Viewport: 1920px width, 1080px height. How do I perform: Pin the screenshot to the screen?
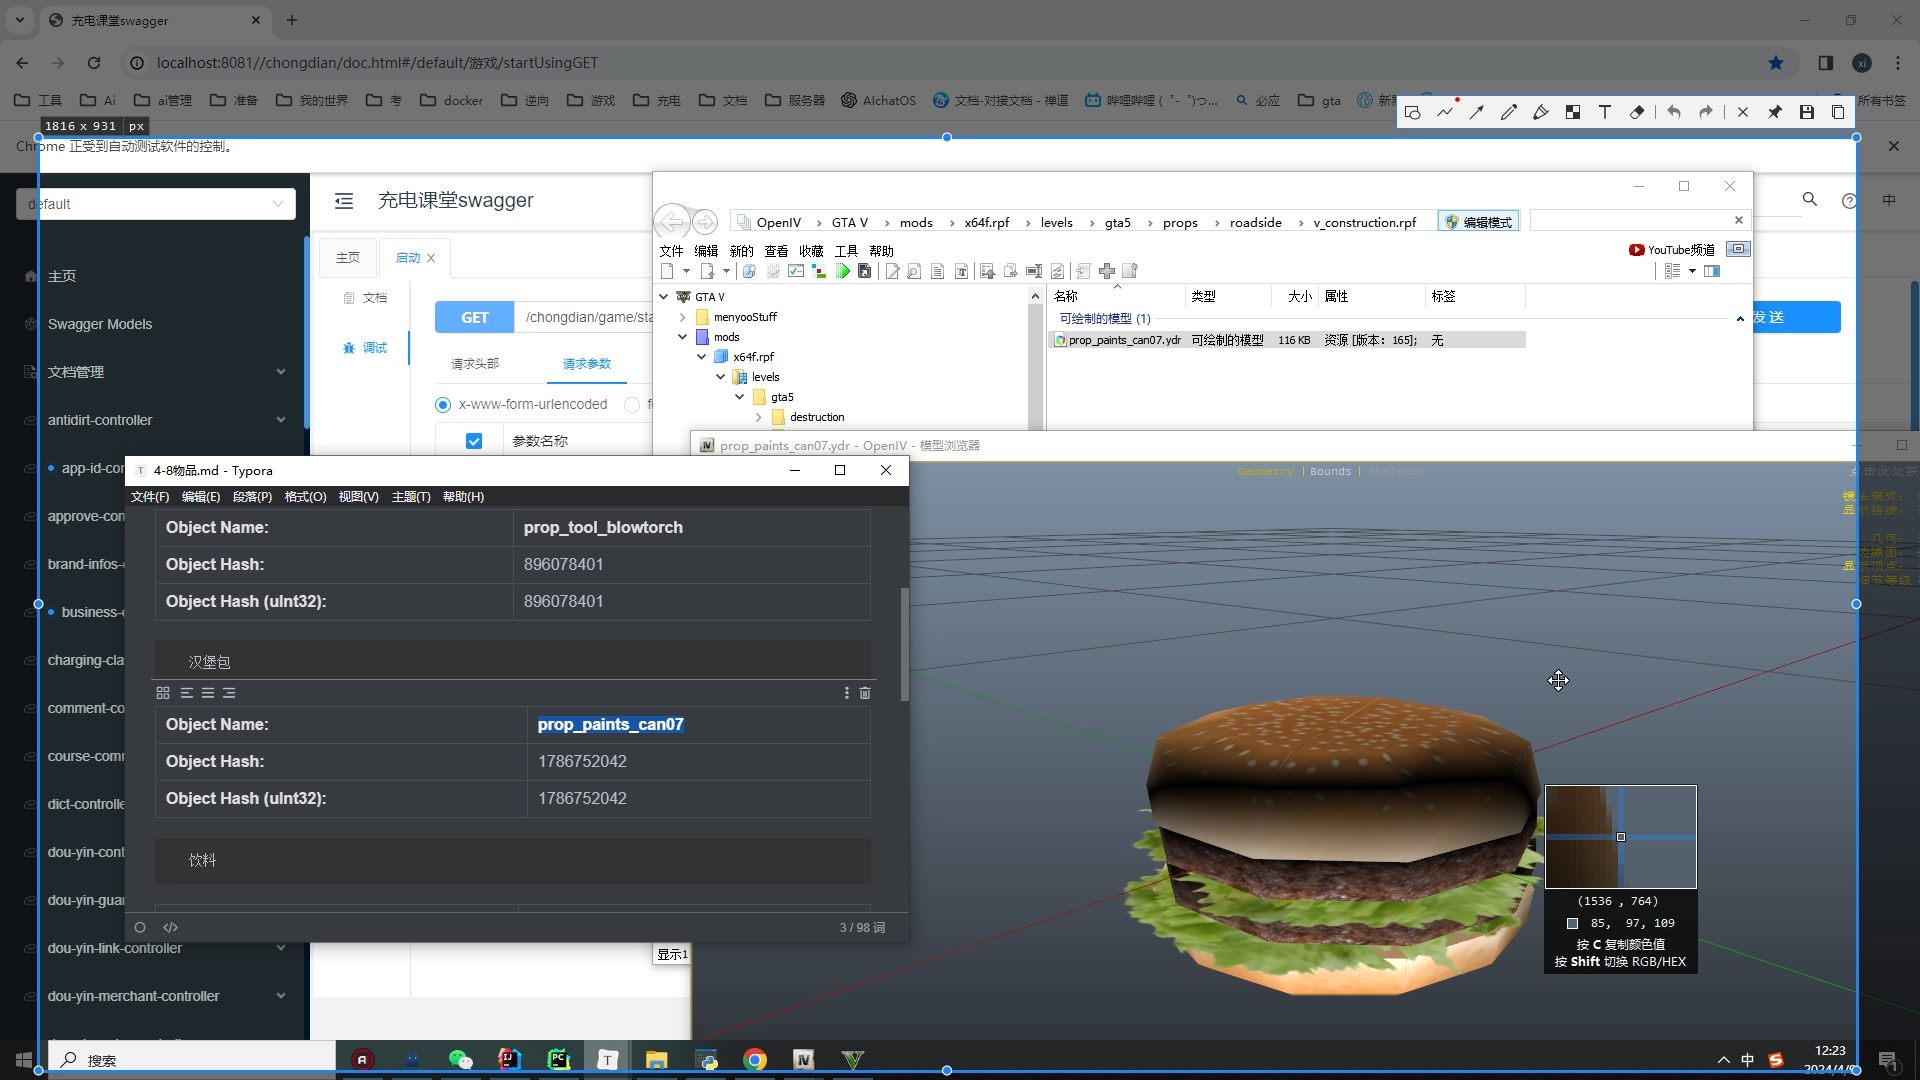(1775, 113)
